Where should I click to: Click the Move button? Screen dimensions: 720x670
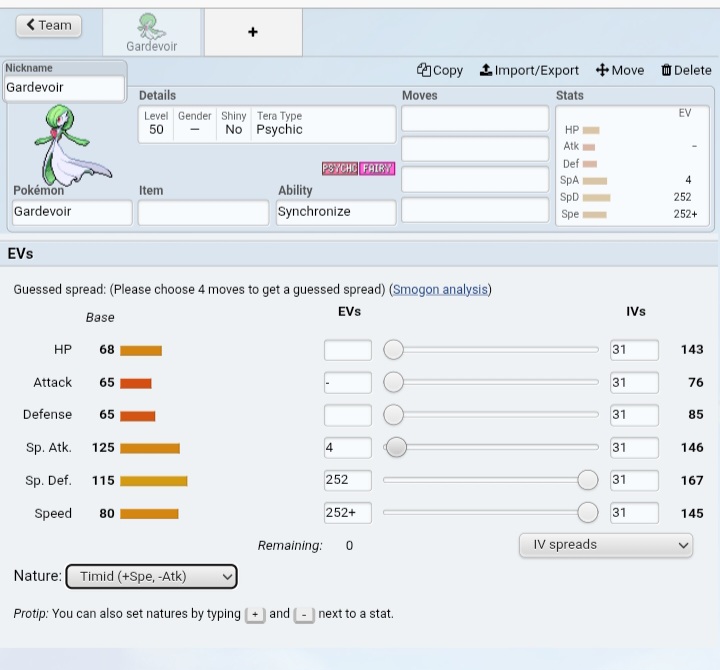point(620,70)
